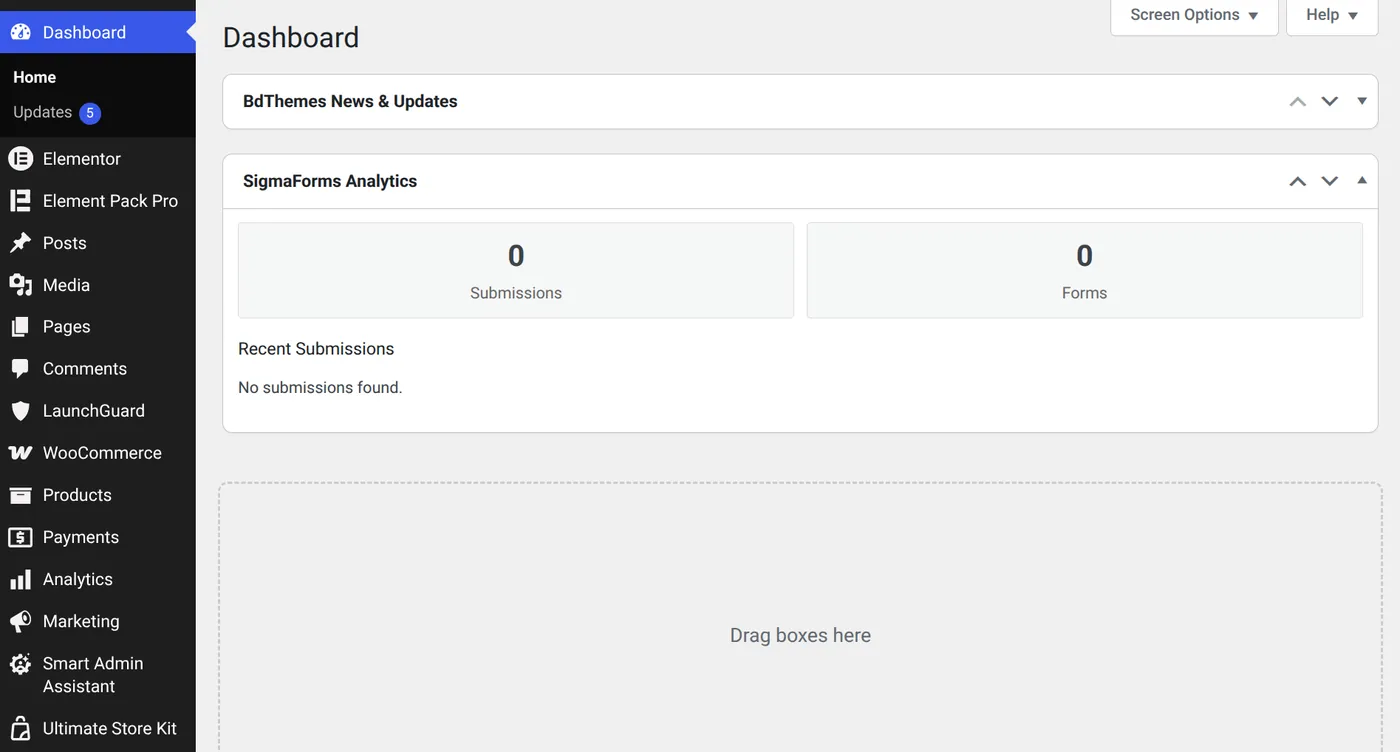Screen dimensions: 1400x752
Task: Click the Submissions count card
Action: pyautogui.click(x=516, y=270)
